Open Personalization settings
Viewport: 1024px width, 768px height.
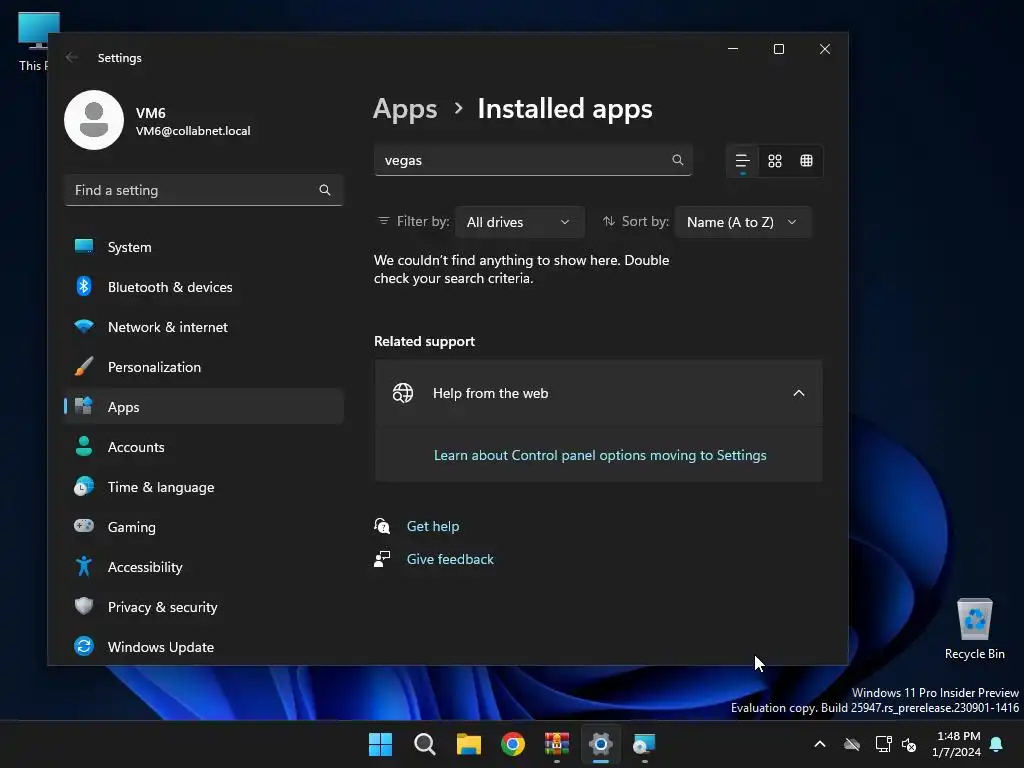point(204,367)
